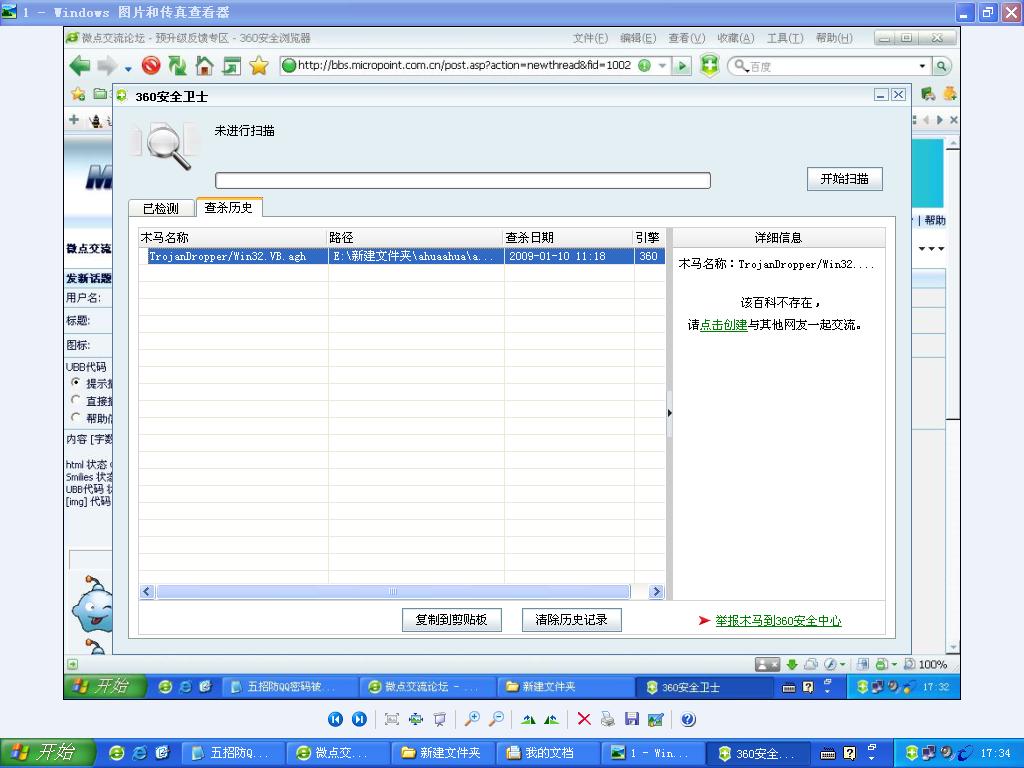This screenshot has width=1024, height=768.
Task: Open the 举报木马到360安全中心 link
Action: click(778, 620)
